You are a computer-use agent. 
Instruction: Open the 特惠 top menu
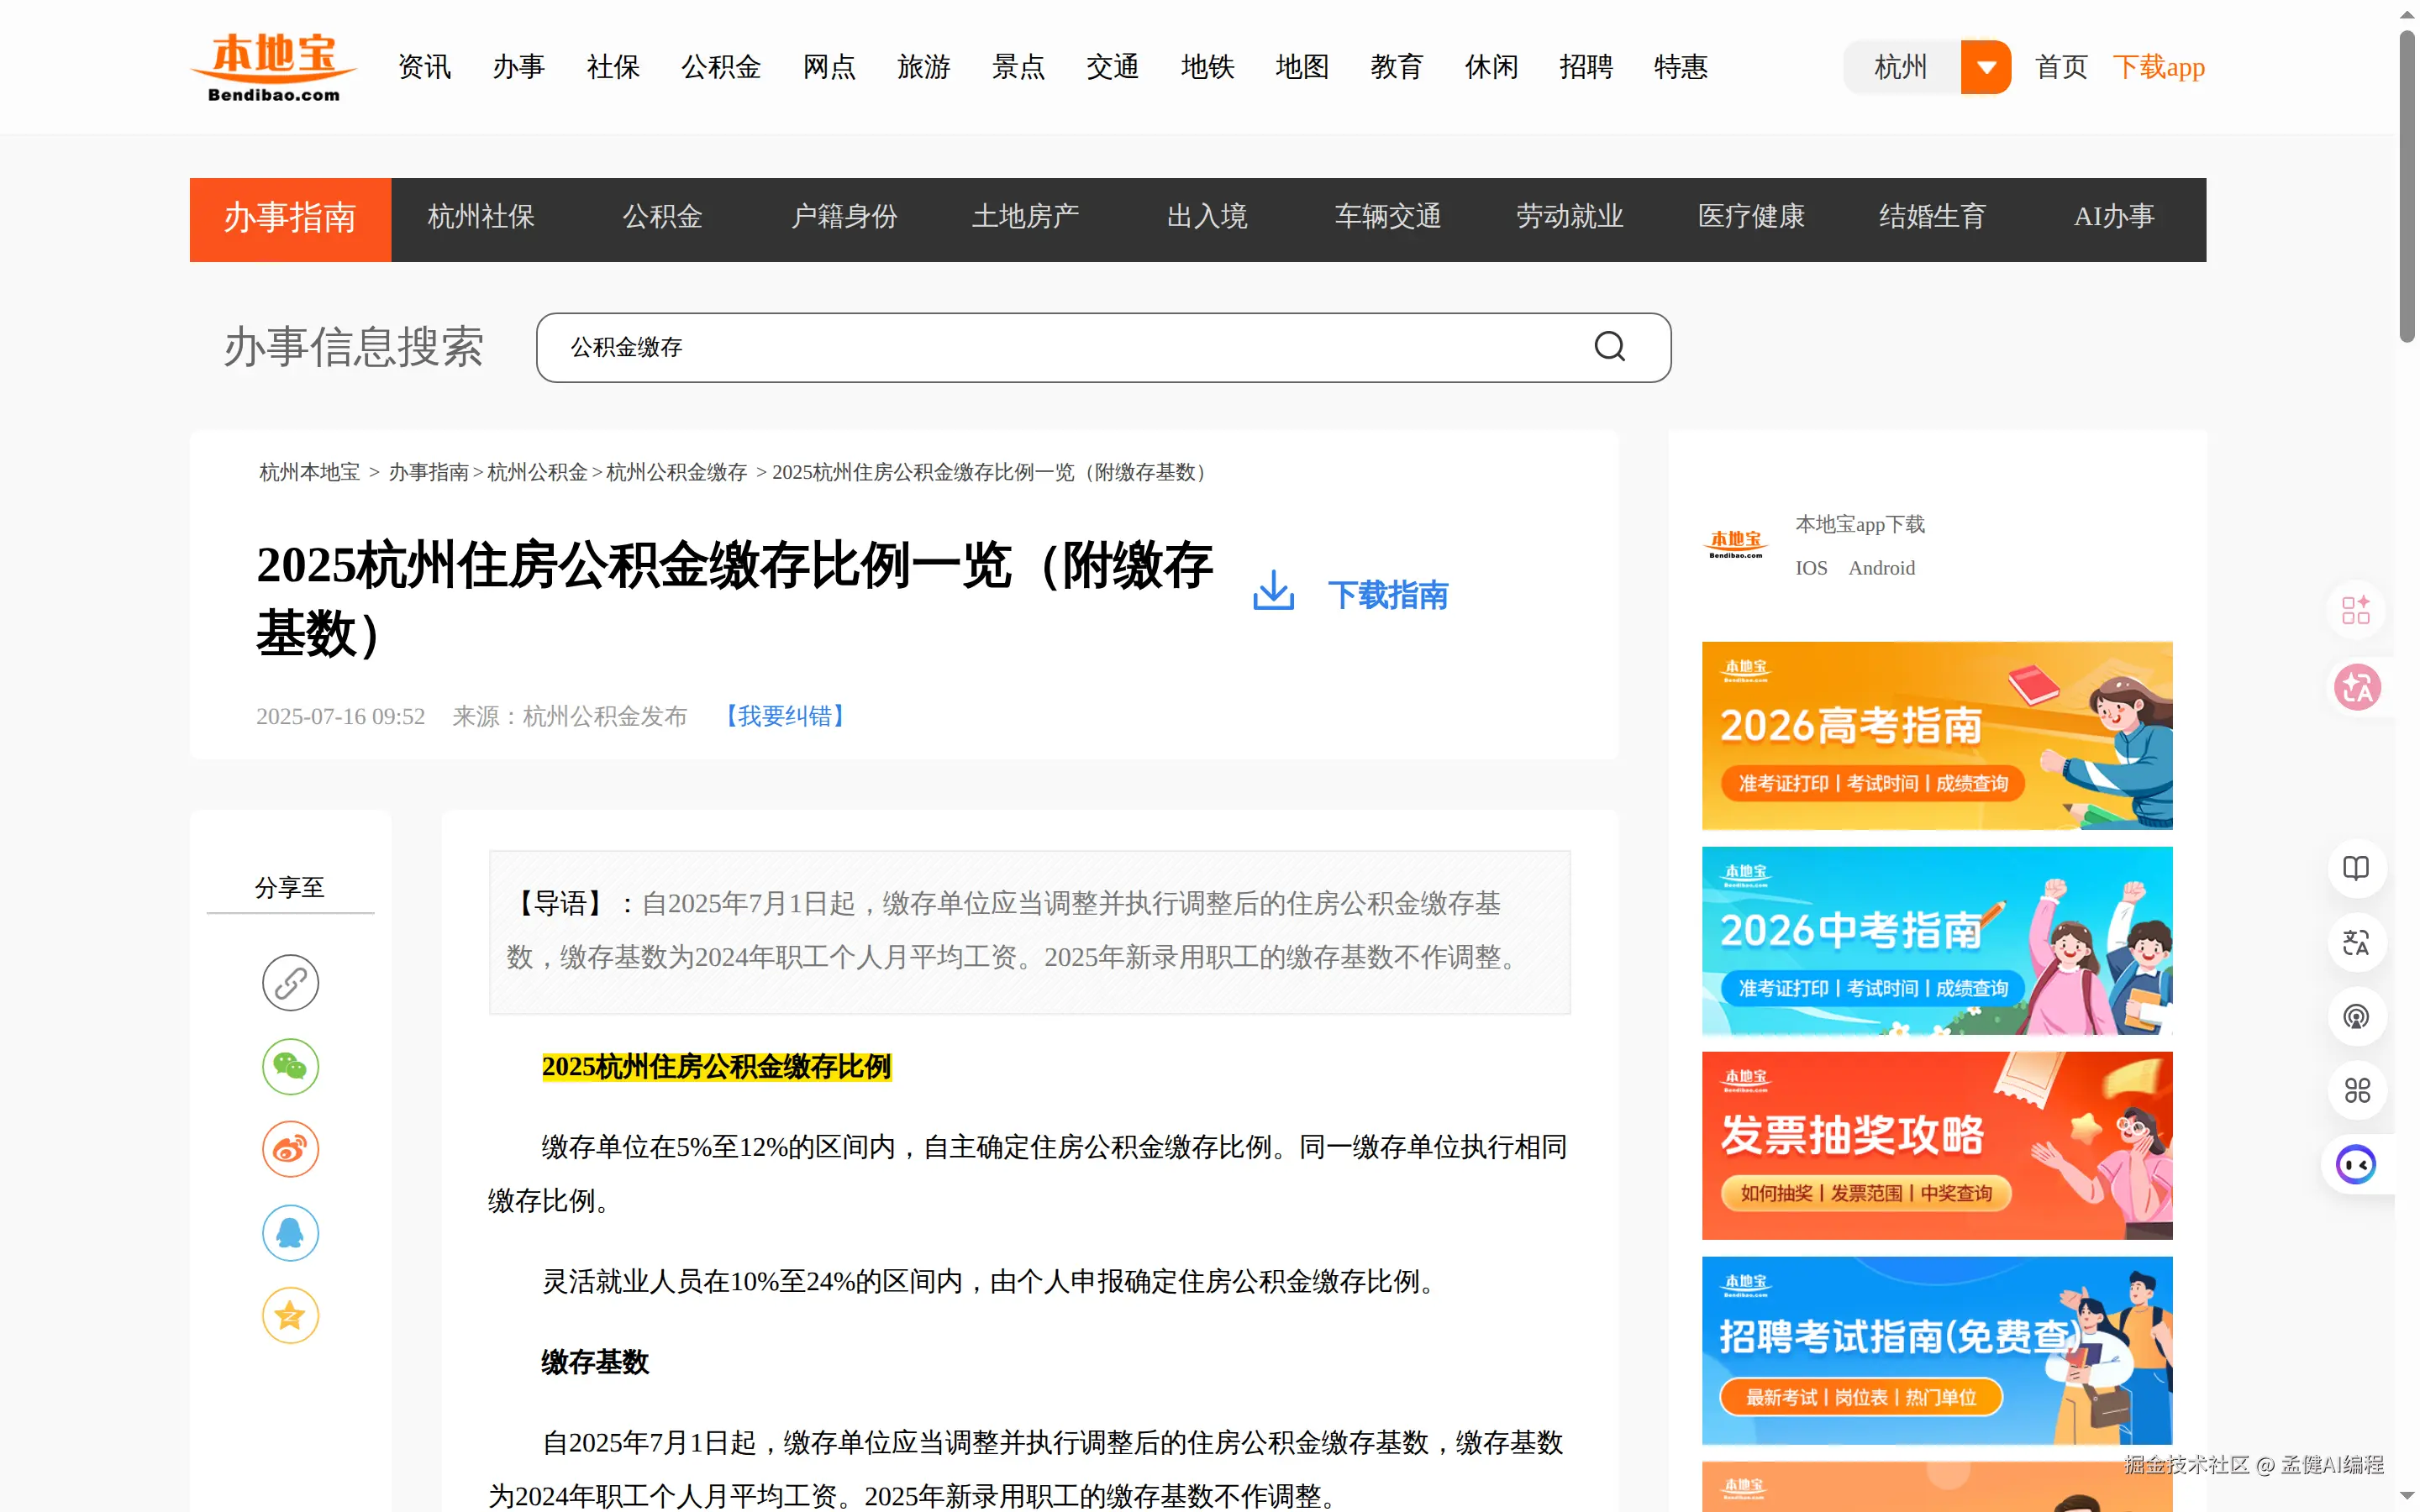(1680, 67)
